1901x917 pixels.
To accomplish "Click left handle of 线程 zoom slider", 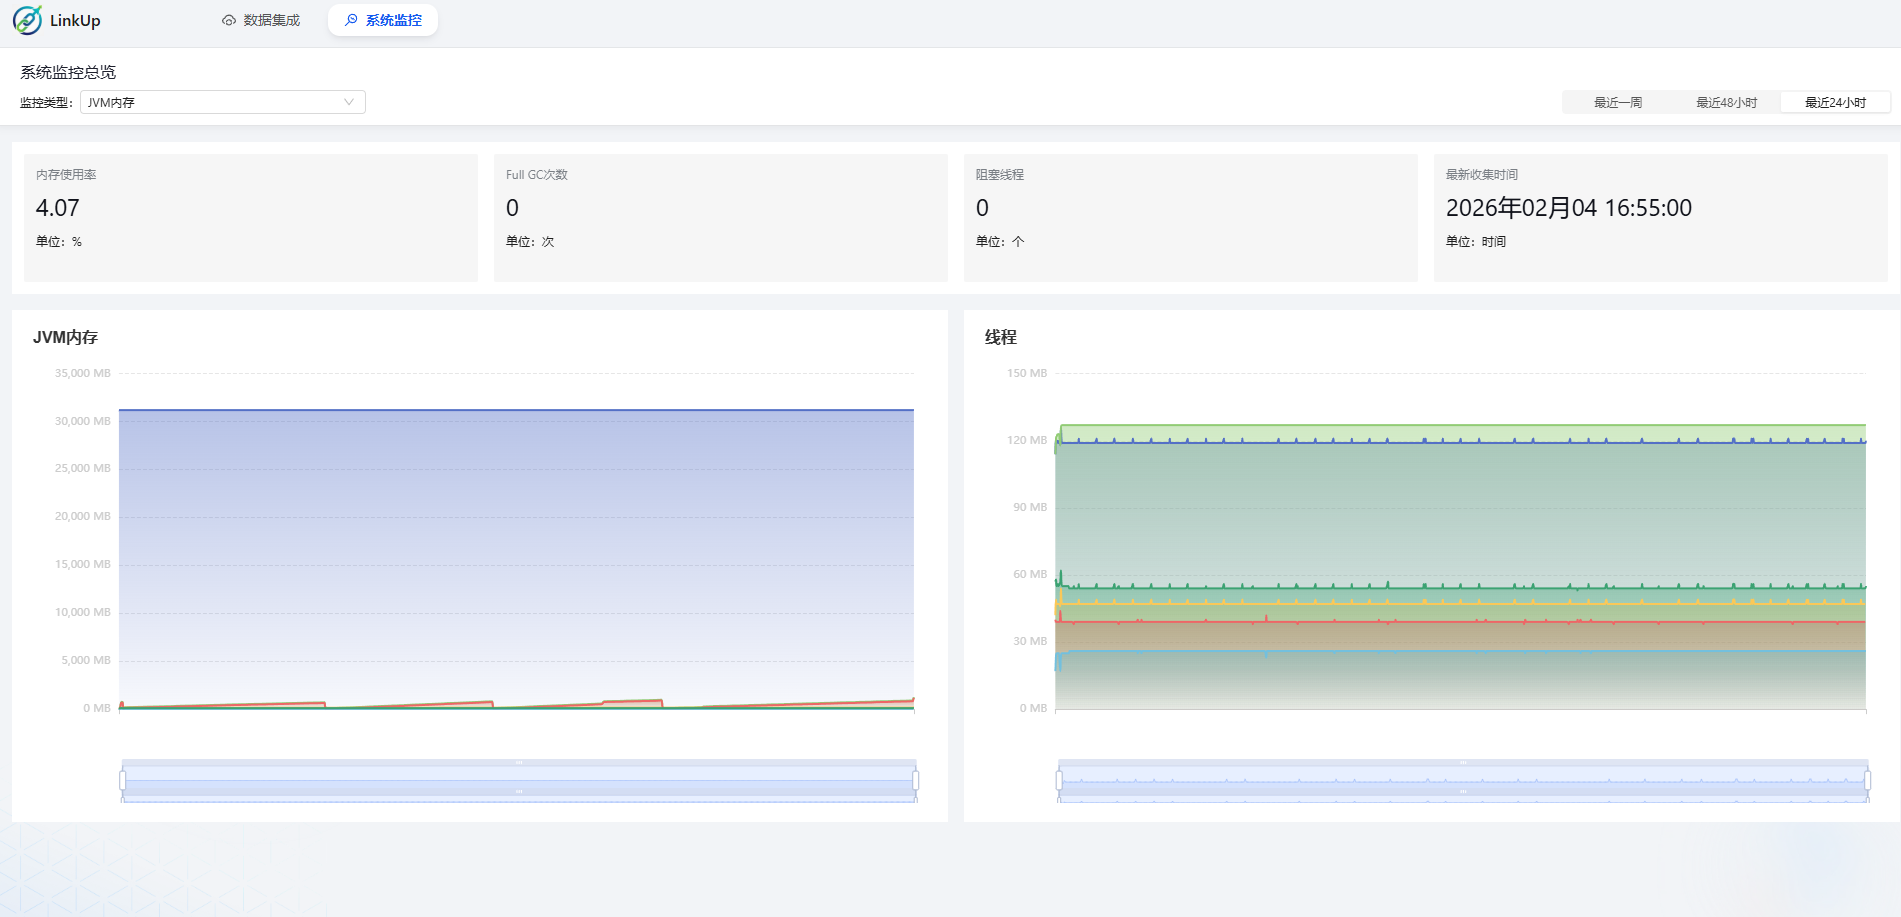I will pyautogui.click(x=1059, y=780).
